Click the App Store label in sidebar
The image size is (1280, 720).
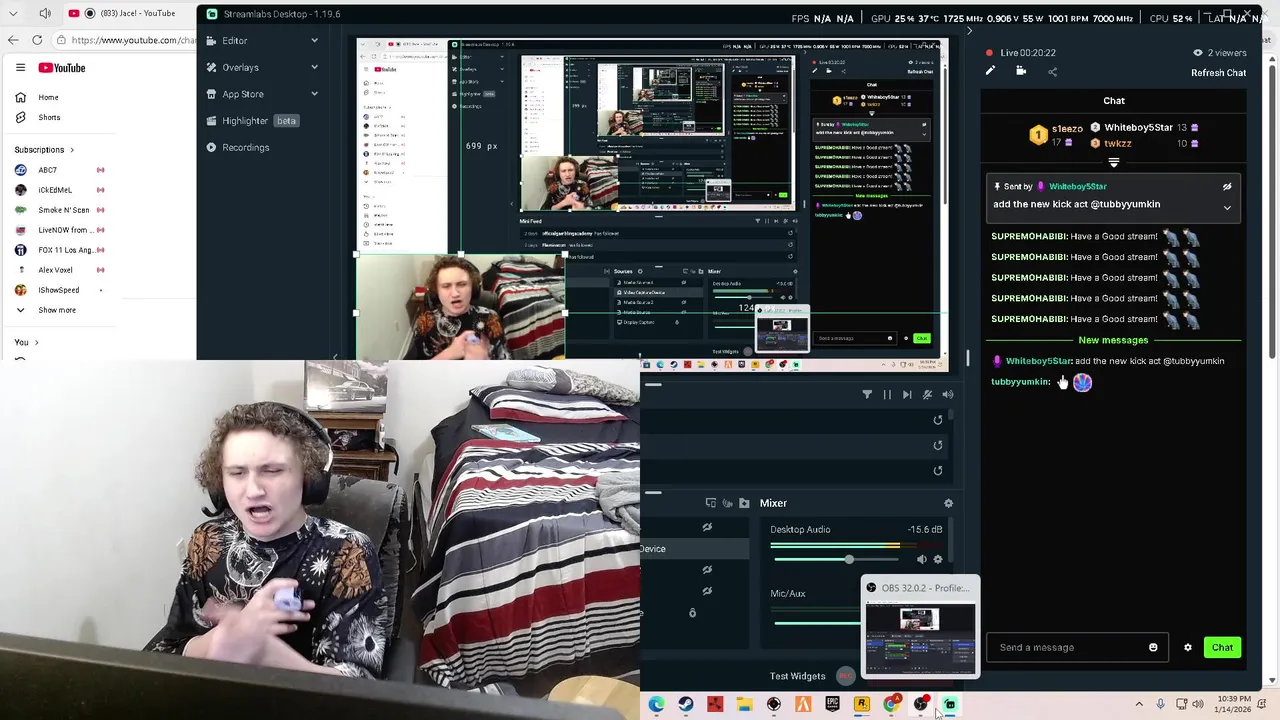point(243,94)
